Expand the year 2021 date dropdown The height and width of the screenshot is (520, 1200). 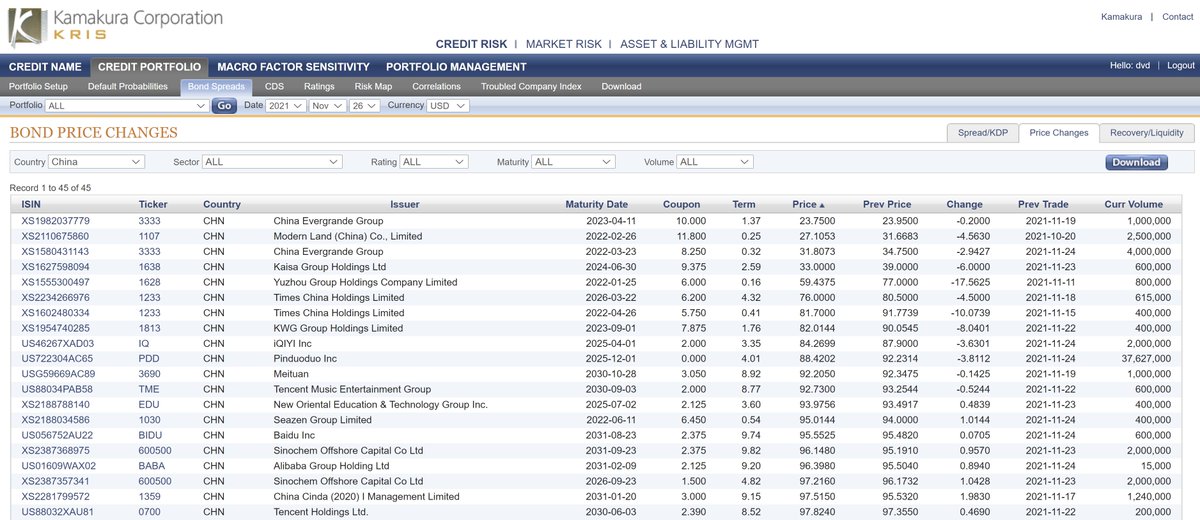pyautogui.click(x=286, y=105)
